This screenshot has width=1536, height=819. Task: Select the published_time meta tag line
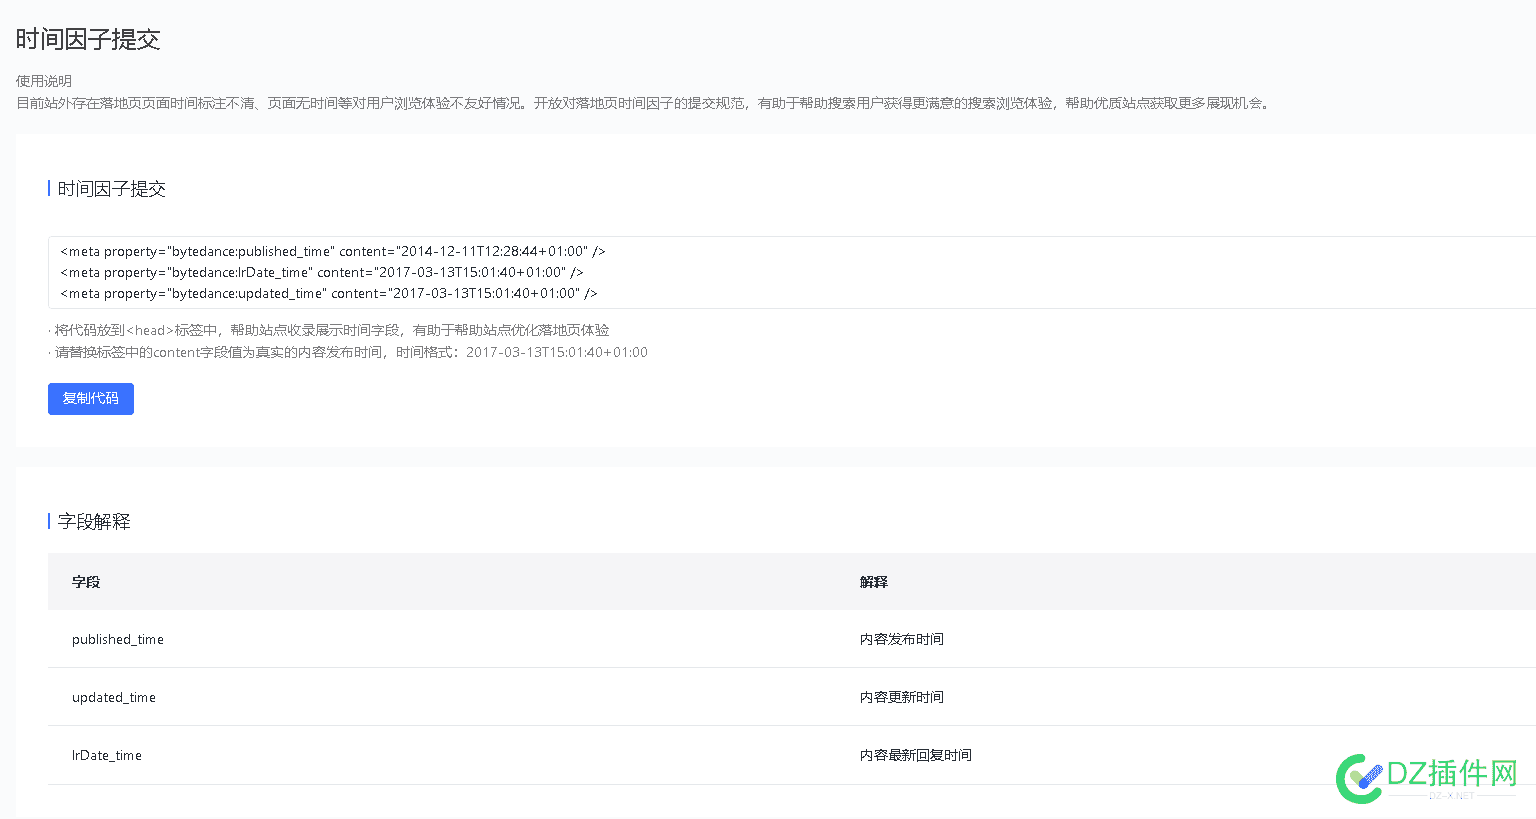tap(333, 251)
